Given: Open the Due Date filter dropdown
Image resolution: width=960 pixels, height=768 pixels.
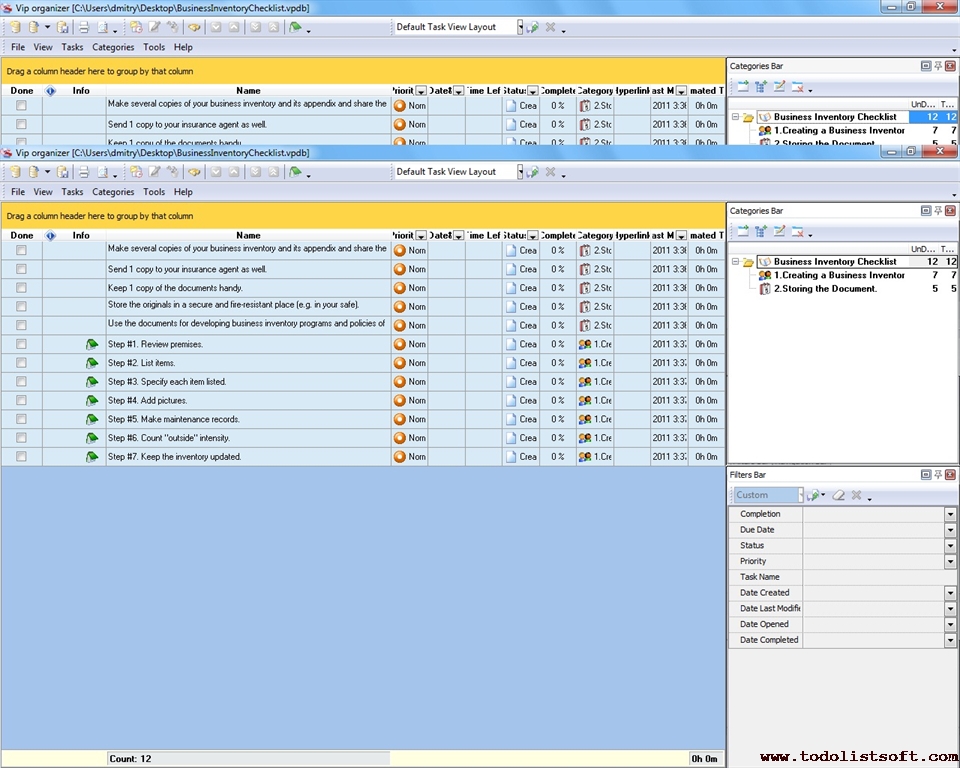Looking at the screenshot, I should (950, 530).
